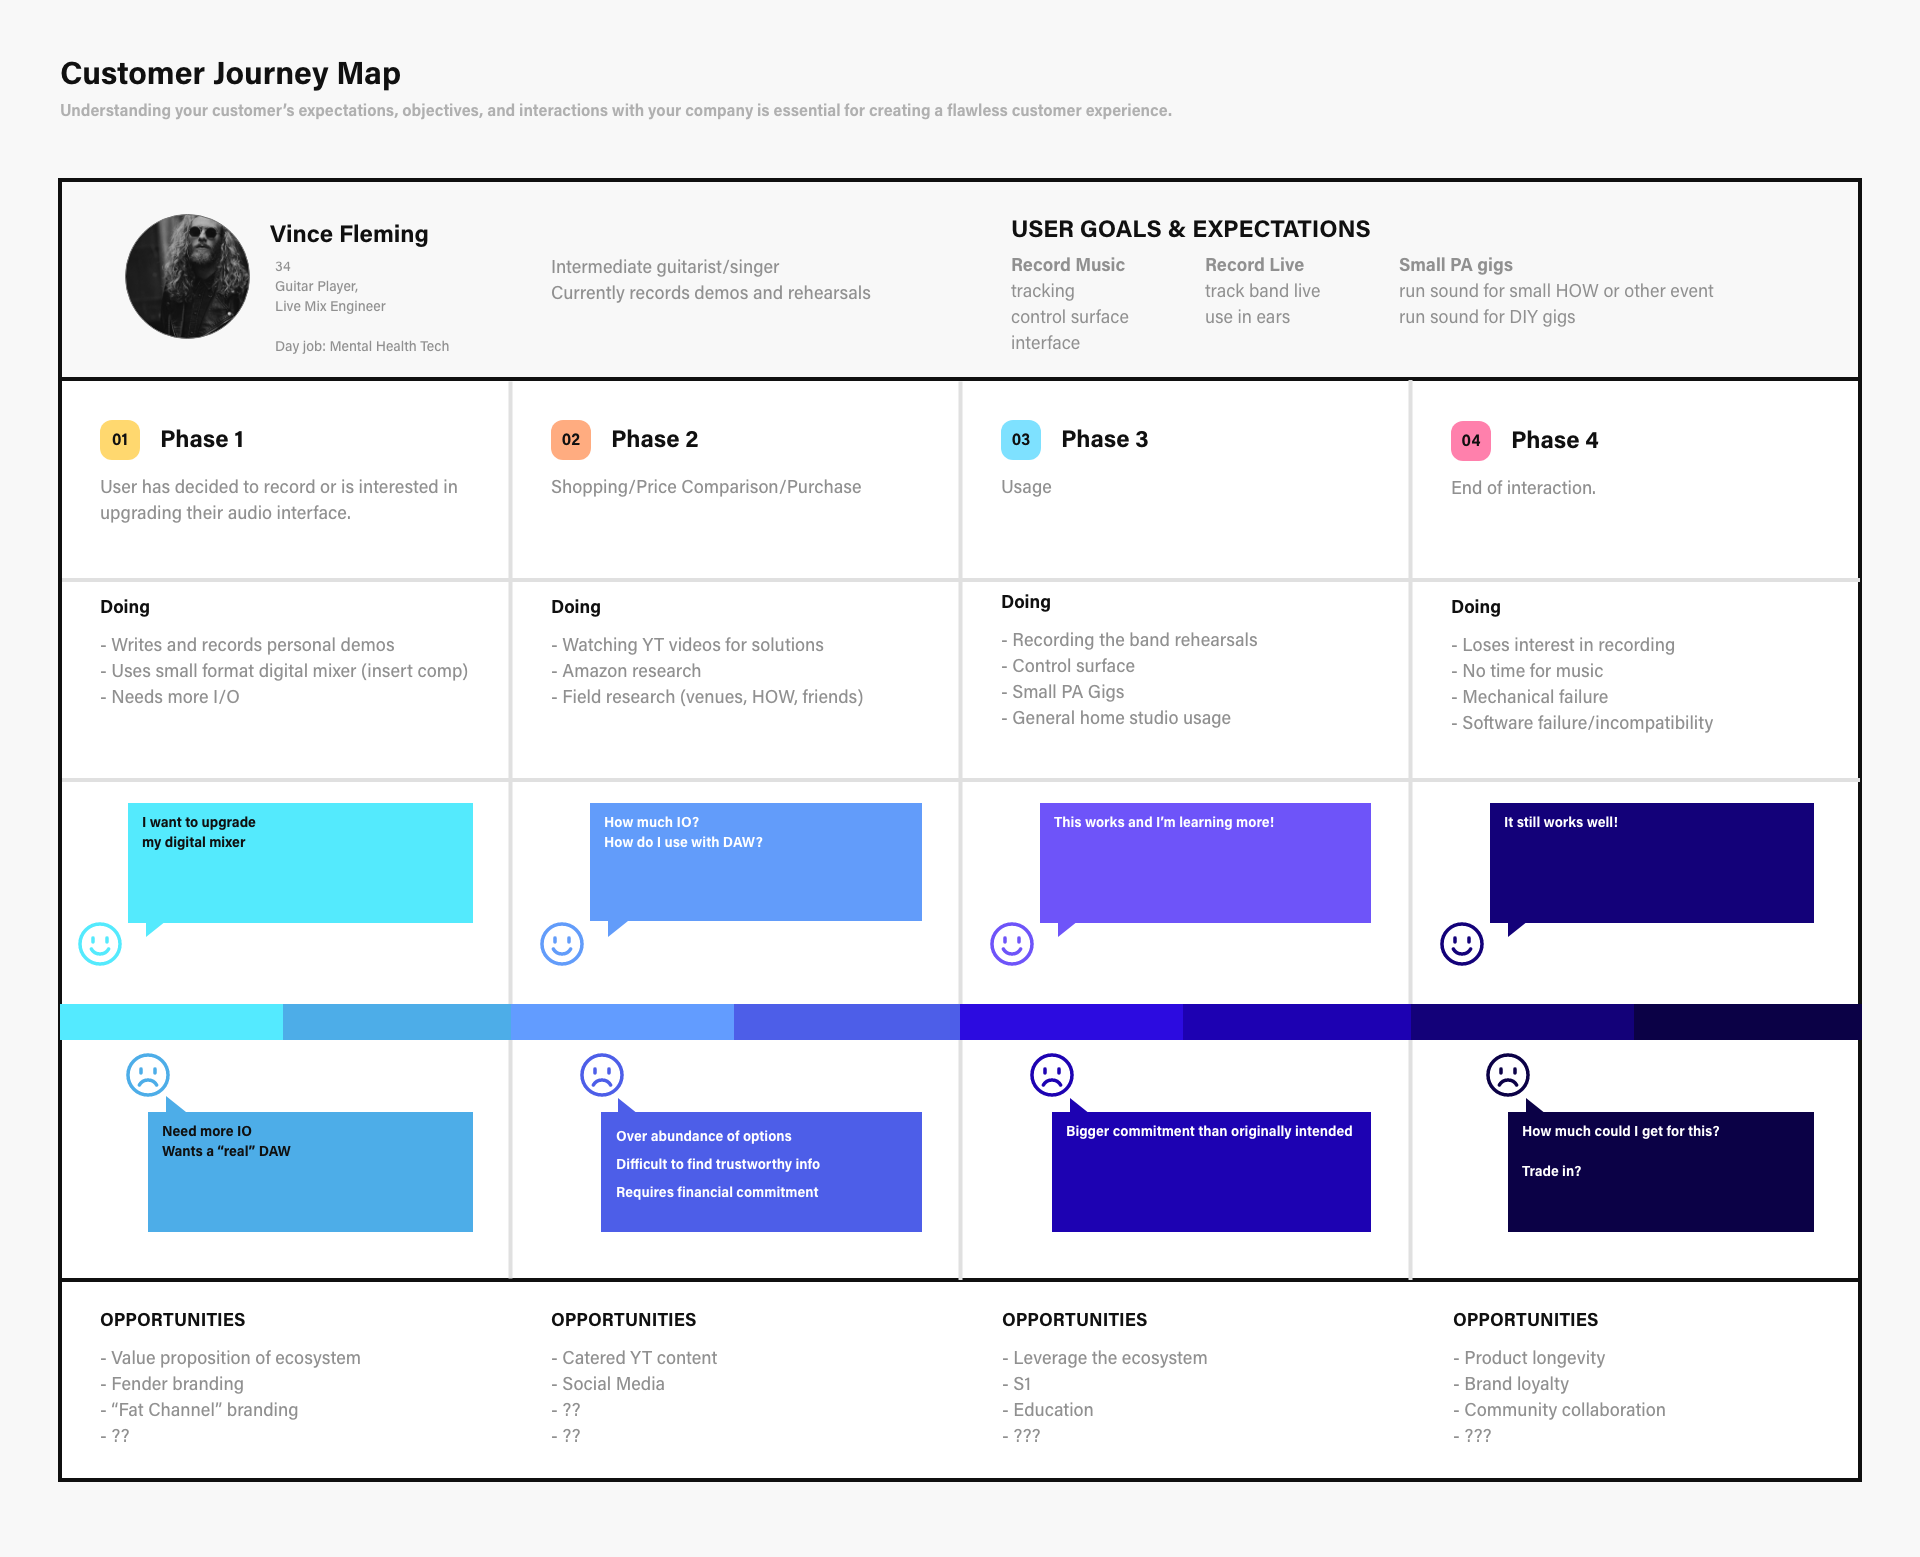This screenshot has height=1557, width=1920.
Task: Click the Phase 3 frowning face icon
Action: [1052, 1075]
